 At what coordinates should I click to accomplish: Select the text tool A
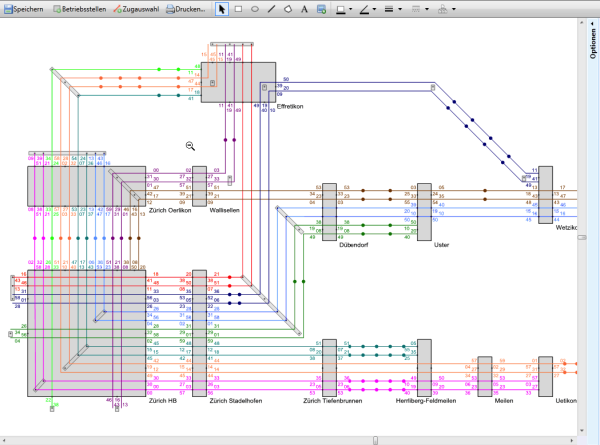click(304, 8)
